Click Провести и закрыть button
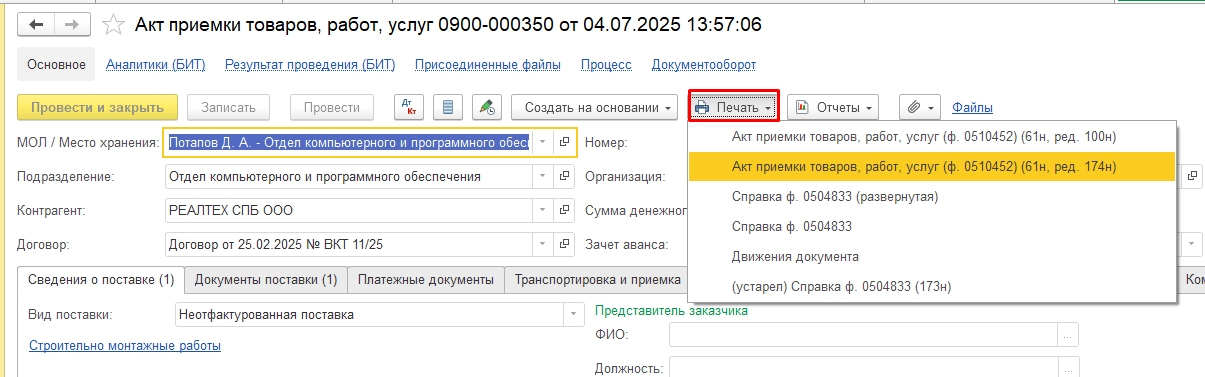This screenshot has width=1205, height=377. click(98, 107)
